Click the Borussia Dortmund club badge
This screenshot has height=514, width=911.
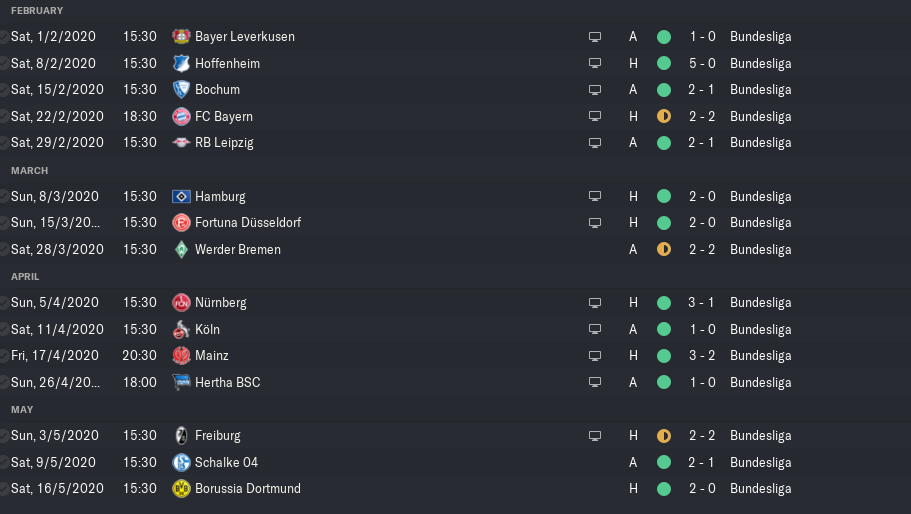[x=181, y=489]
